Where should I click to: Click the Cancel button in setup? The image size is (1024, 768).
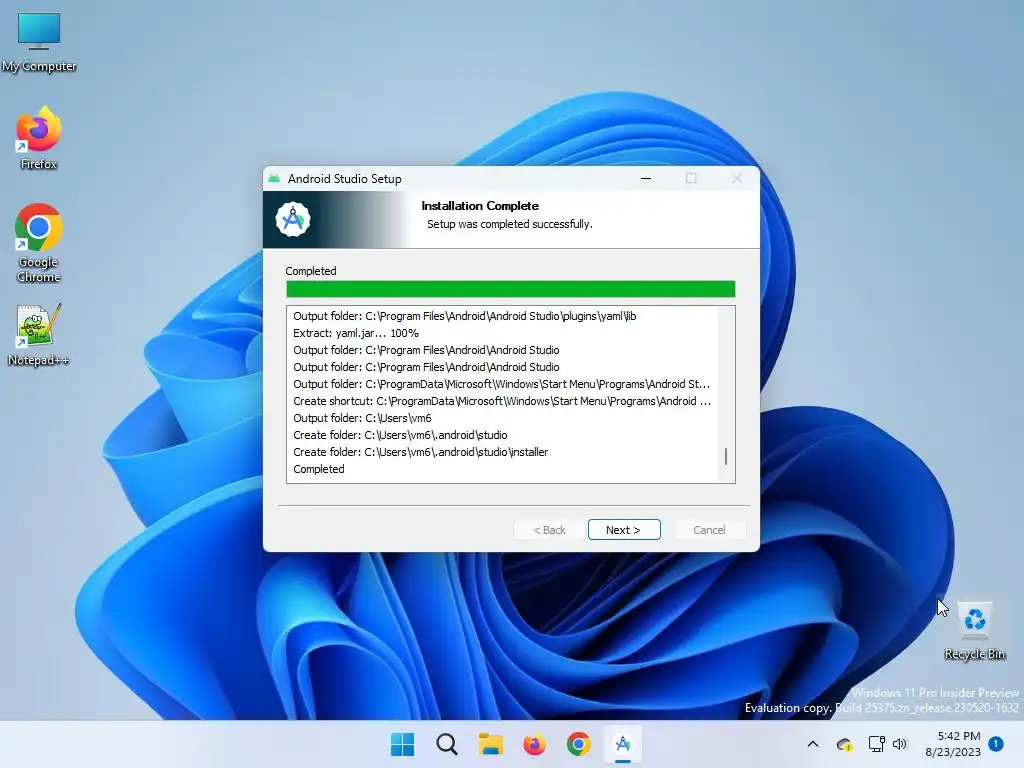709,530
